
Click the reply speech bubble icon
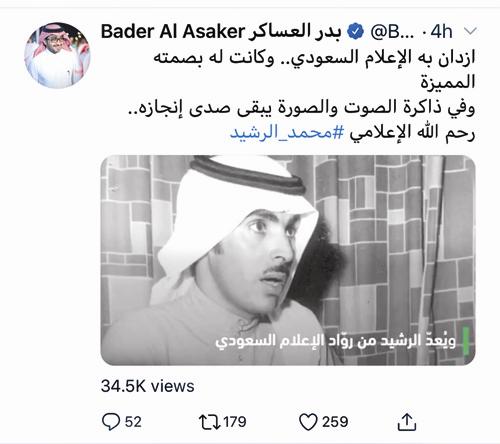click(x=111, y=422)
